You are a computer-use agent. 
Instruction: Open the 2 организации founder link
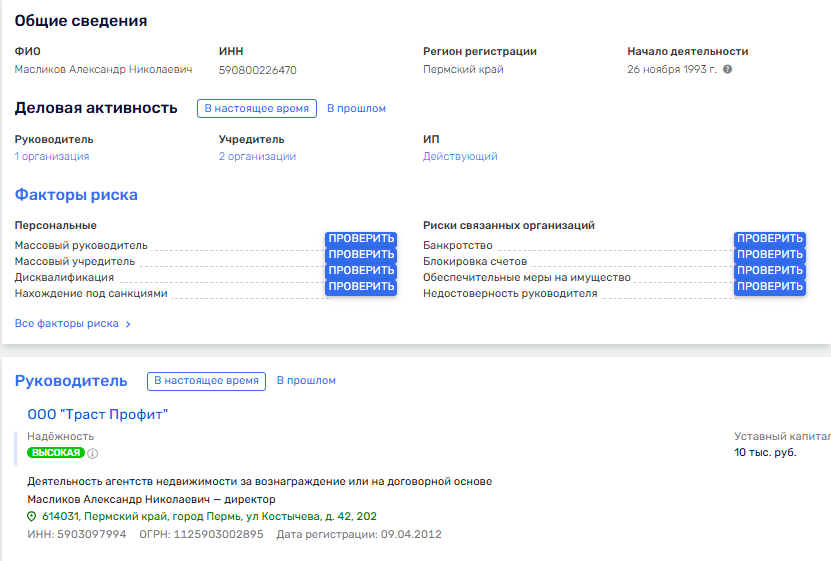click(x=257, y=156)
